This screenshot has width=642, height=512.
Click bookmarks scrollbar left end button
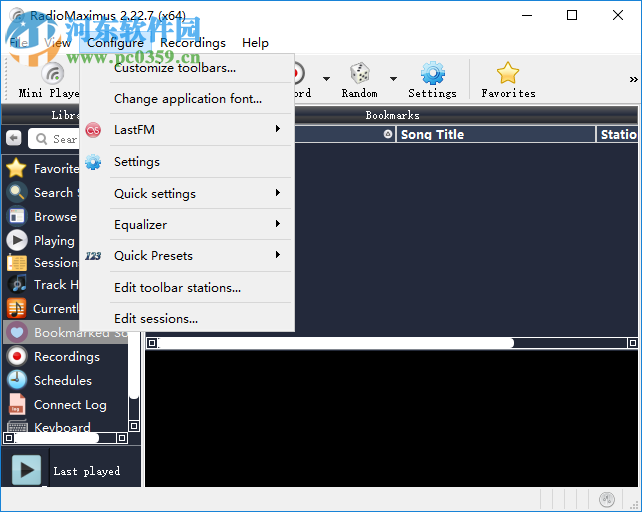(152, 343)
